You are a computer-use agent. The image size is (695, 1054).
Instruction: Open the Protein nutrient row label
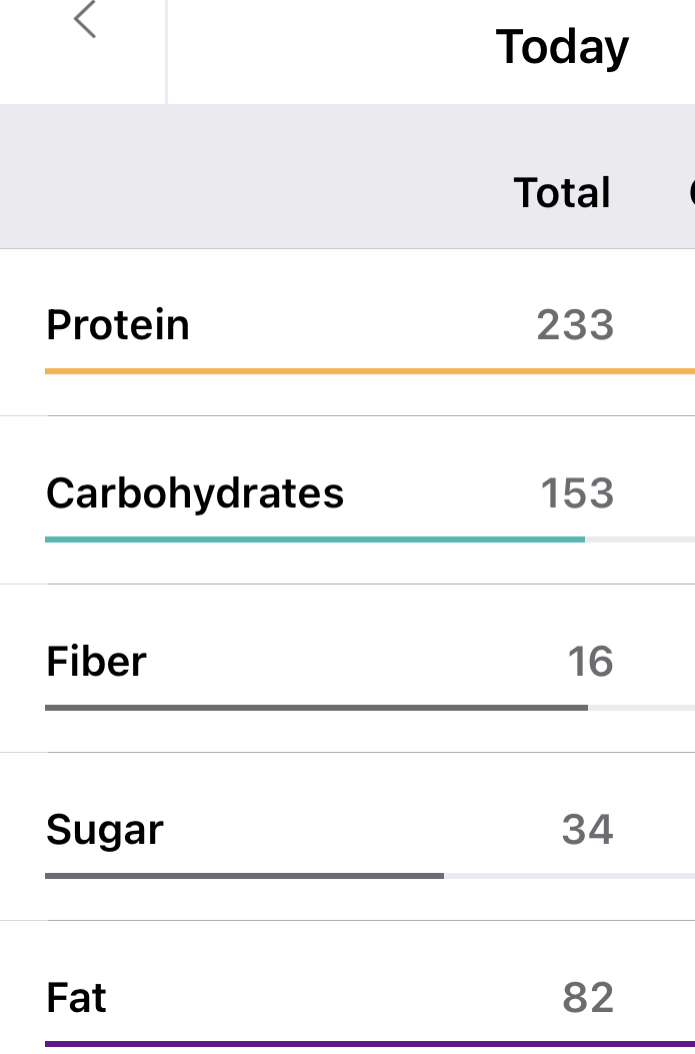point(118,325)
